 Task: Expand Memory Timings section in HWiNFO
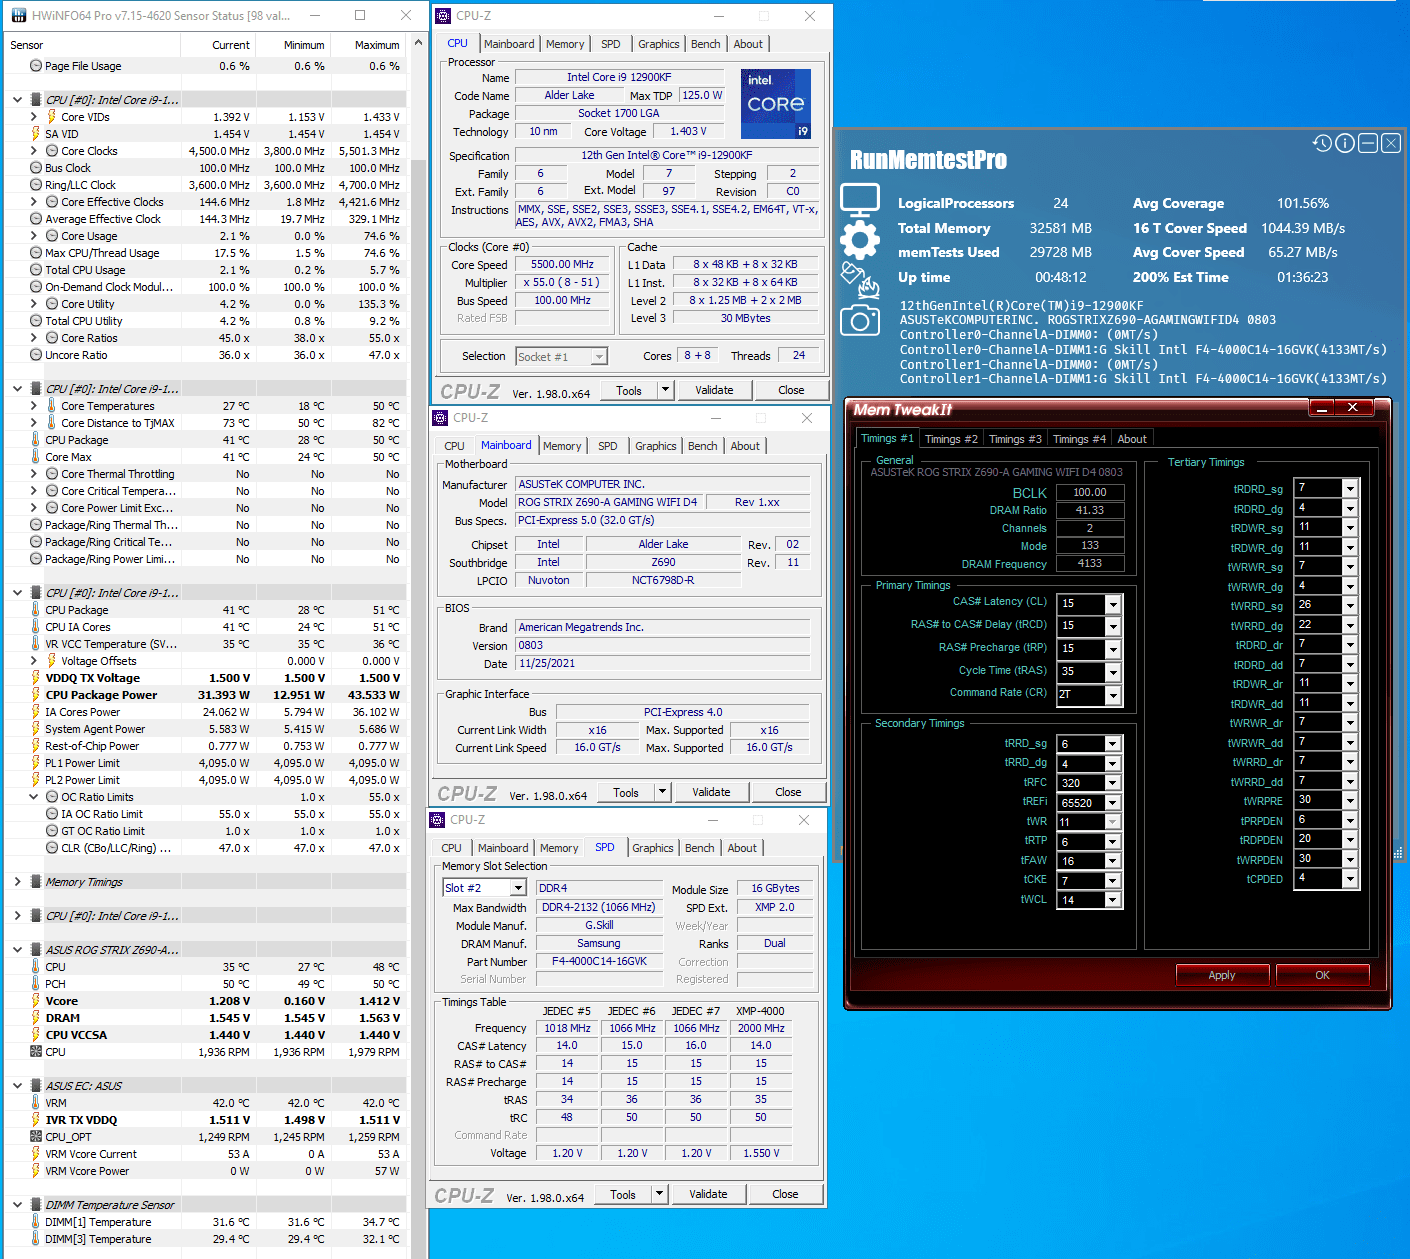(17, 882)
